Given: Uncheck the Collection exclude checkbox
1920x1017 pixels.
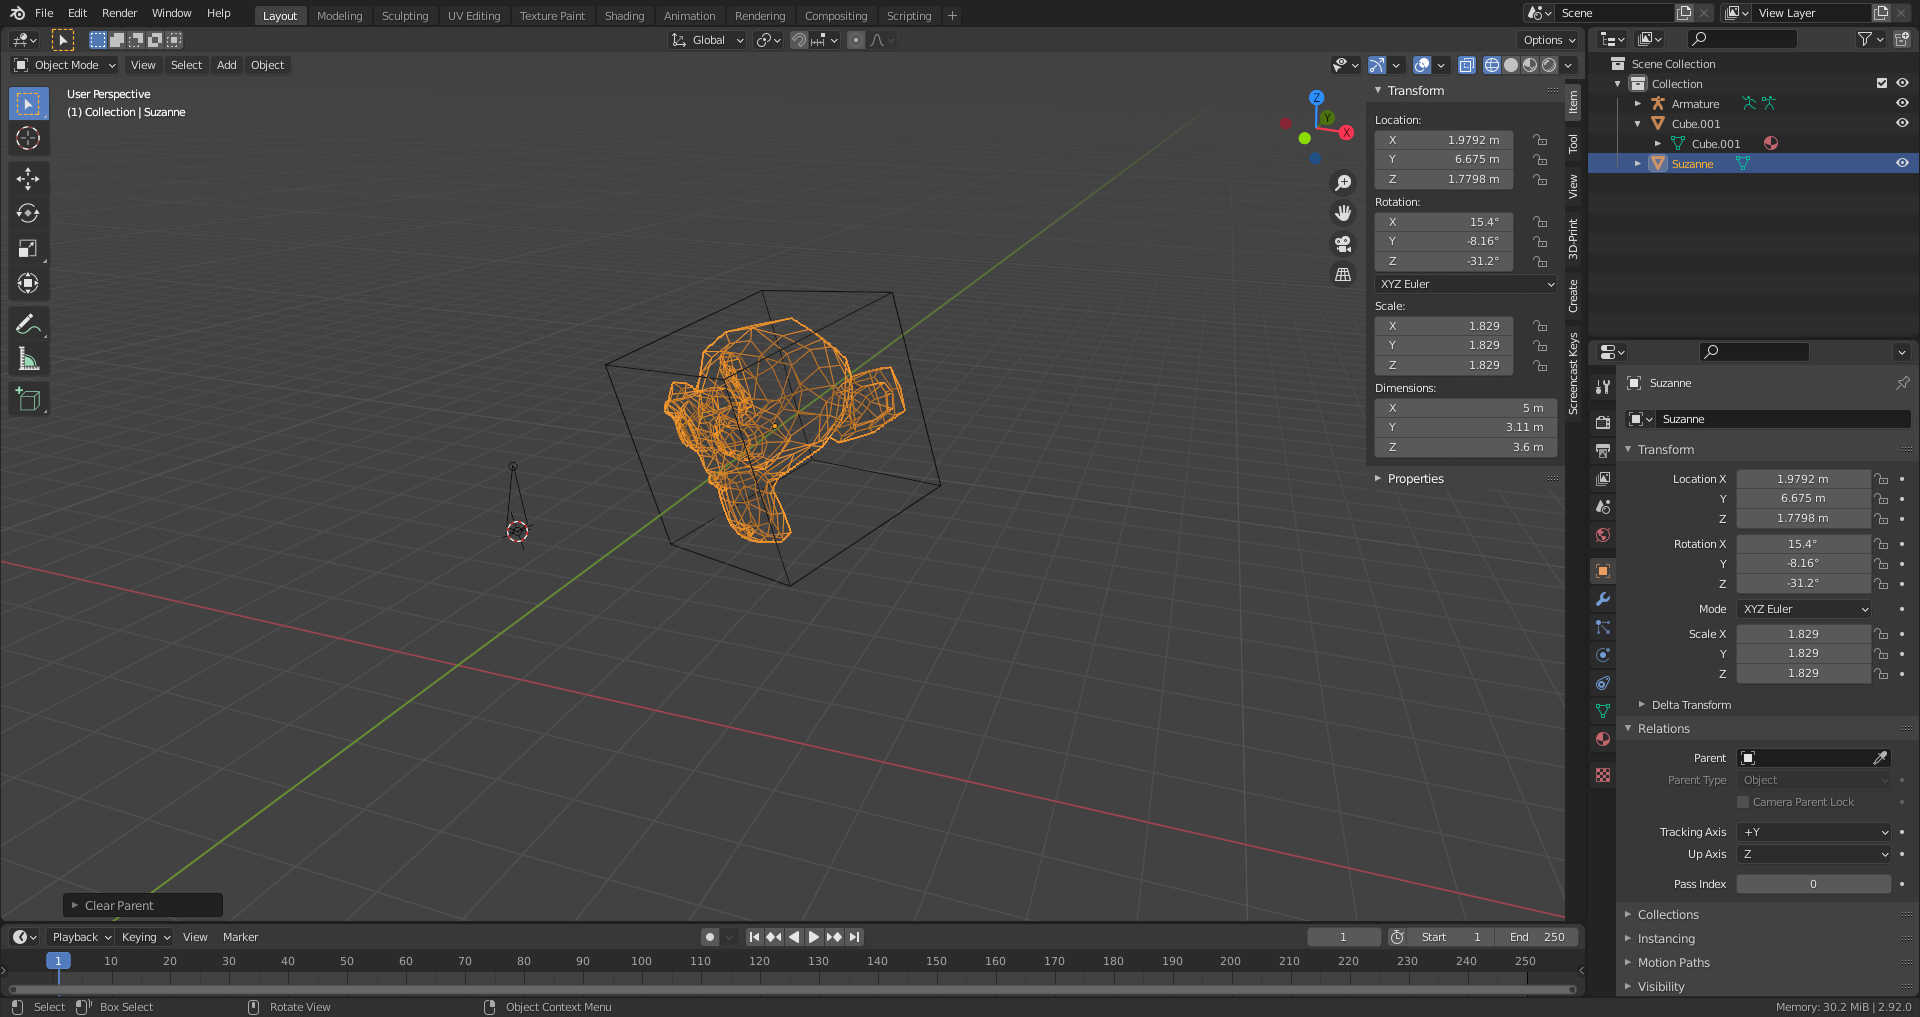Looking at the screenshot, I should 1882,83.
